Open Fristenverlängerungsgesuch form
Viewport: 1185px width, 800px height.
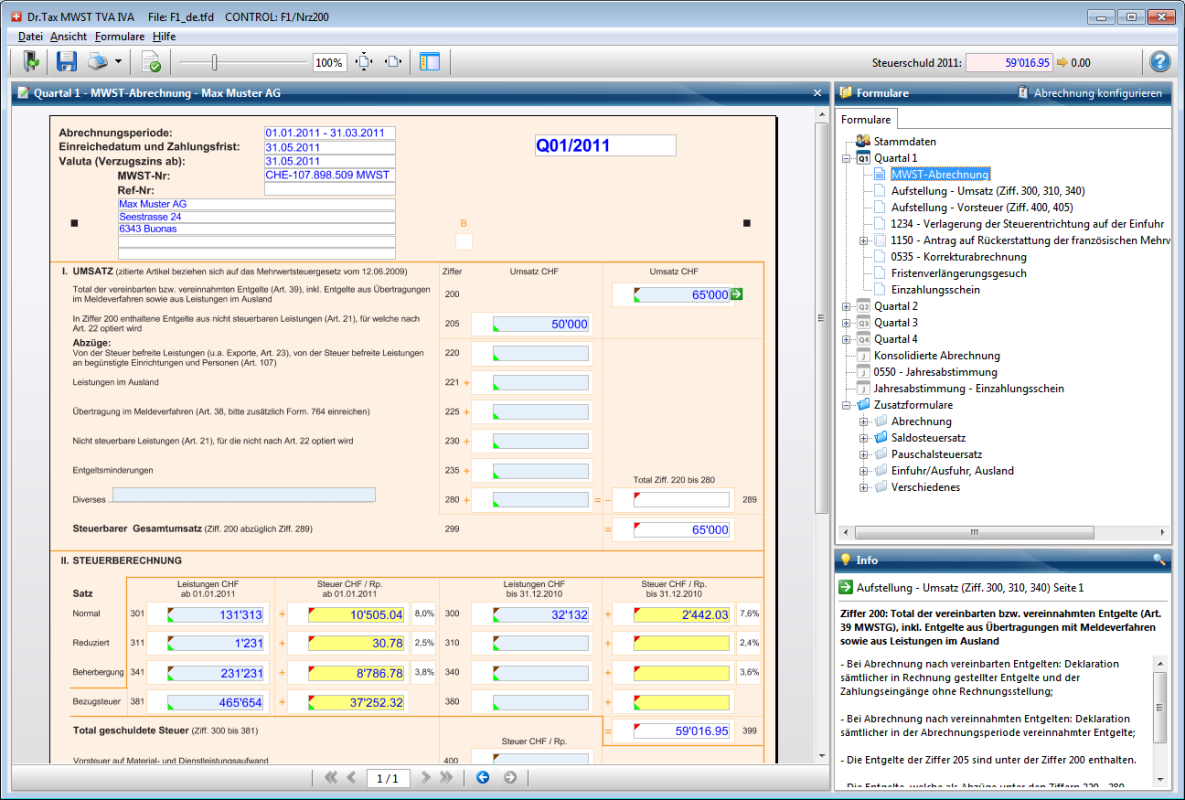958,273
